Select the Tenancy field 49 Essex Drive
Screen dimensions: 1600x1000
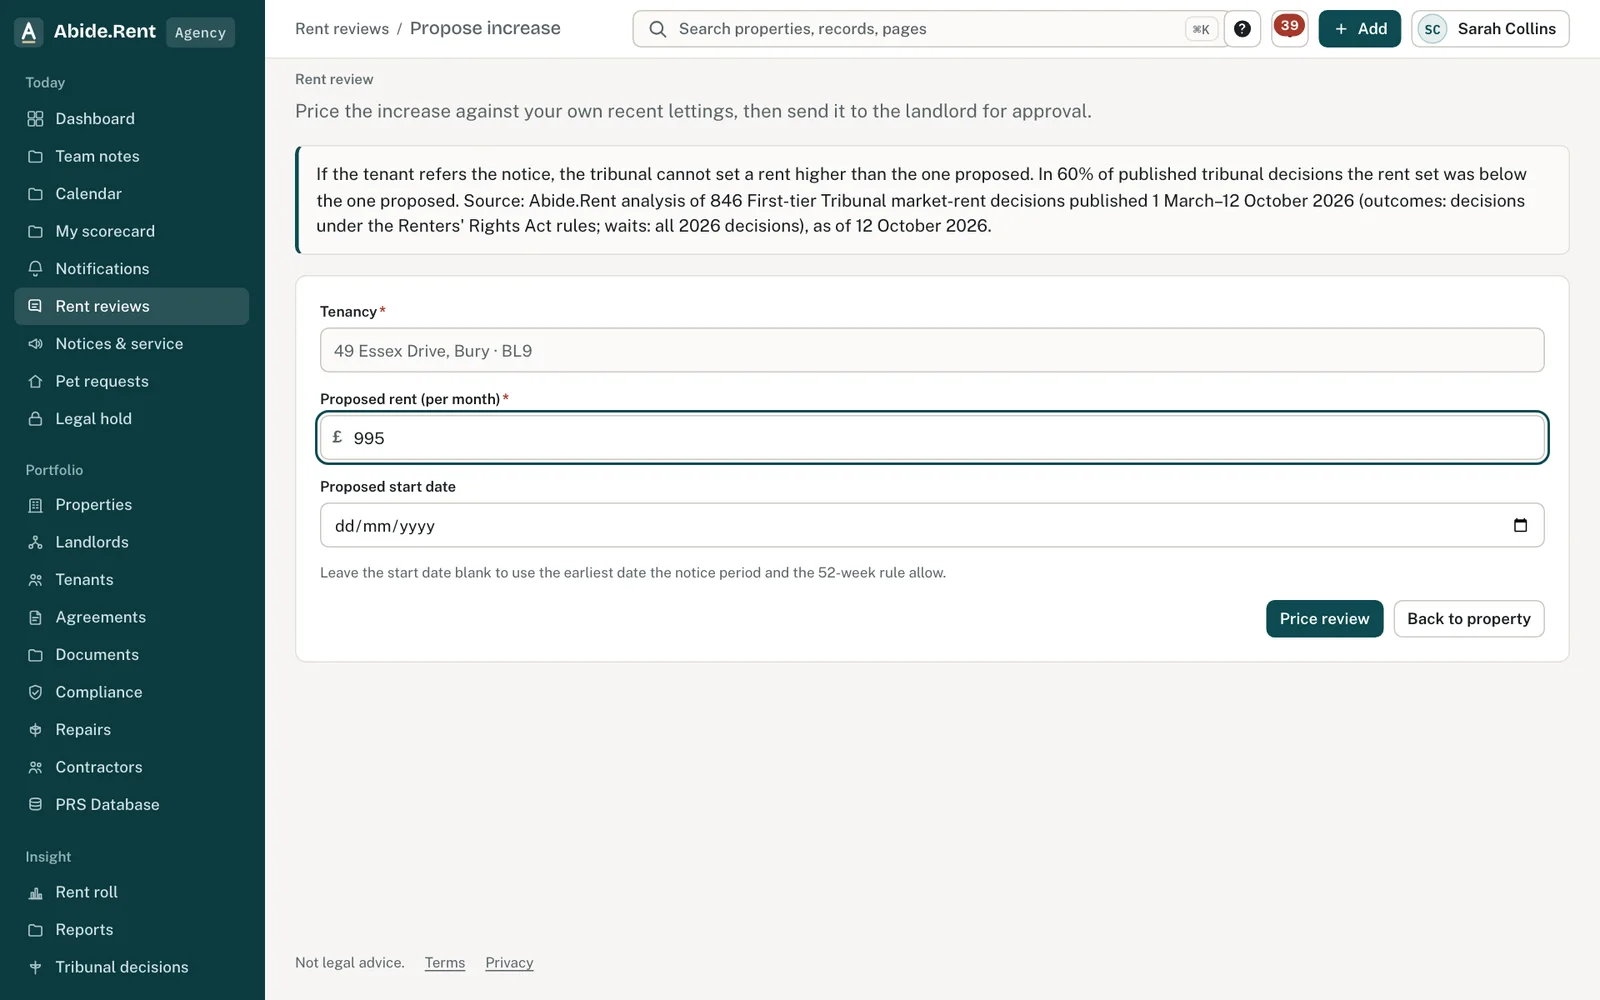(932, 351)
